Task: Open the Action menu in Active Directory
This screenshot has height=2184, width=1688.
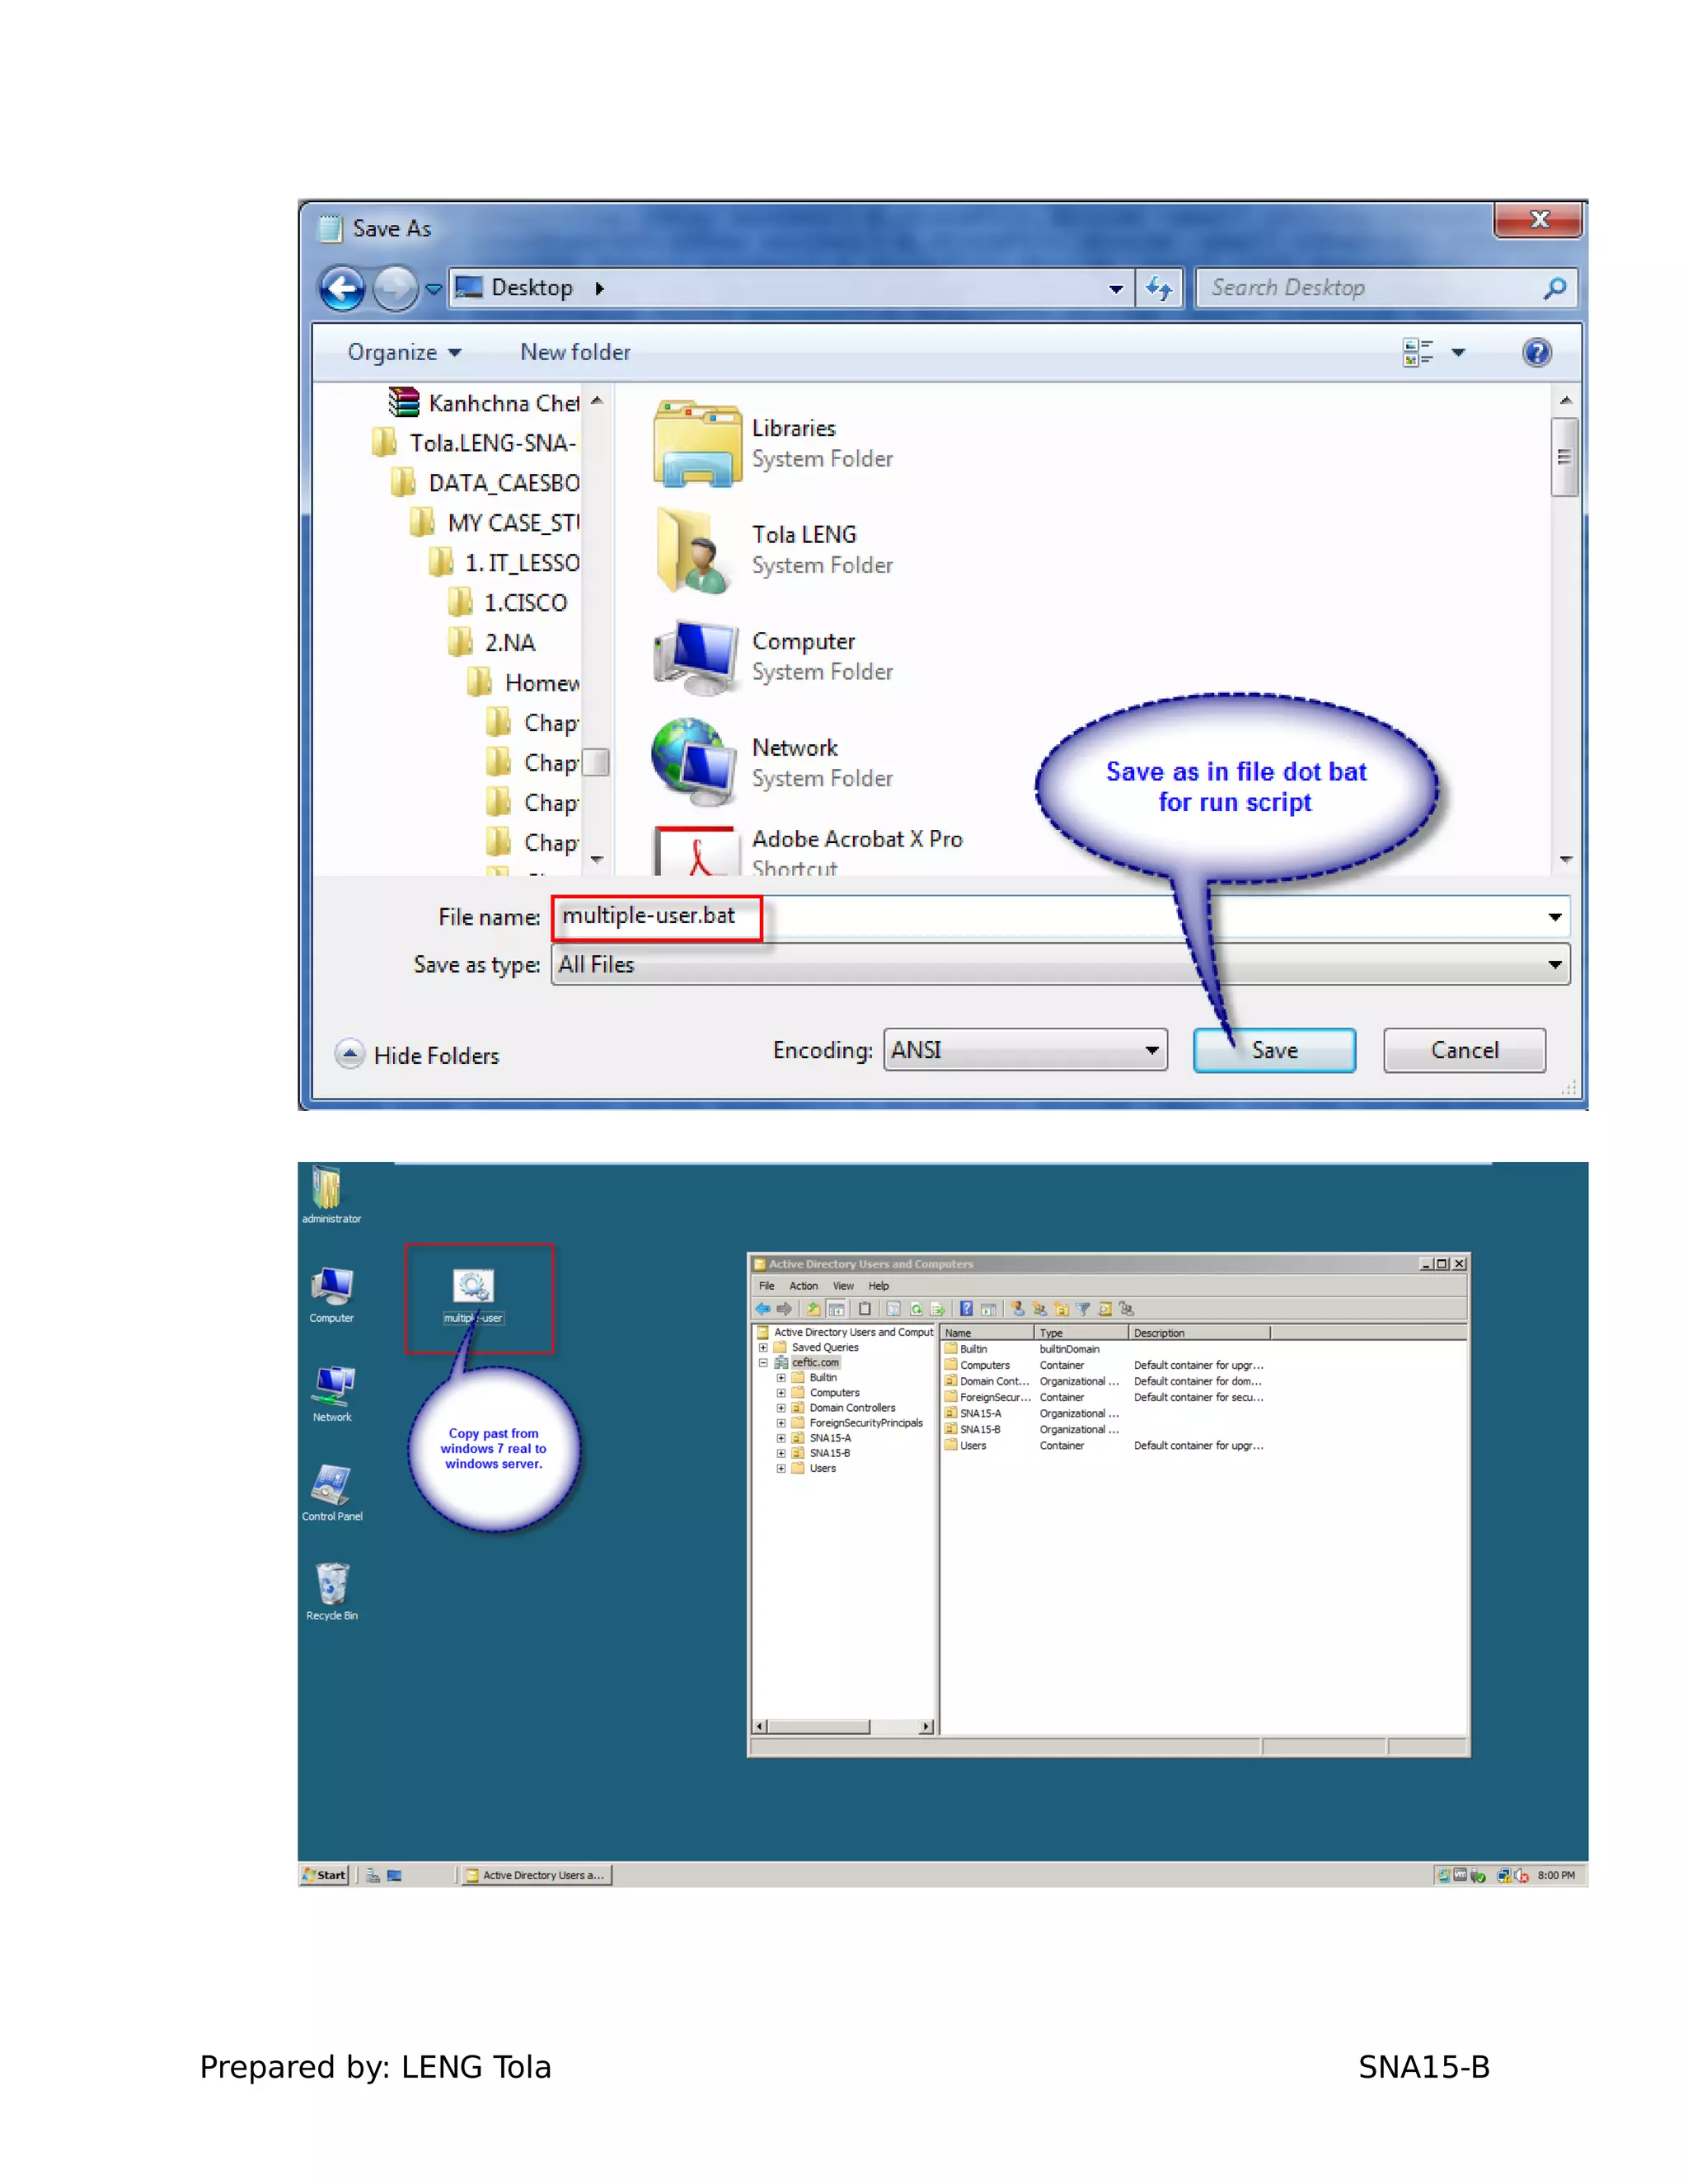Action: [x=803, y=1286]
